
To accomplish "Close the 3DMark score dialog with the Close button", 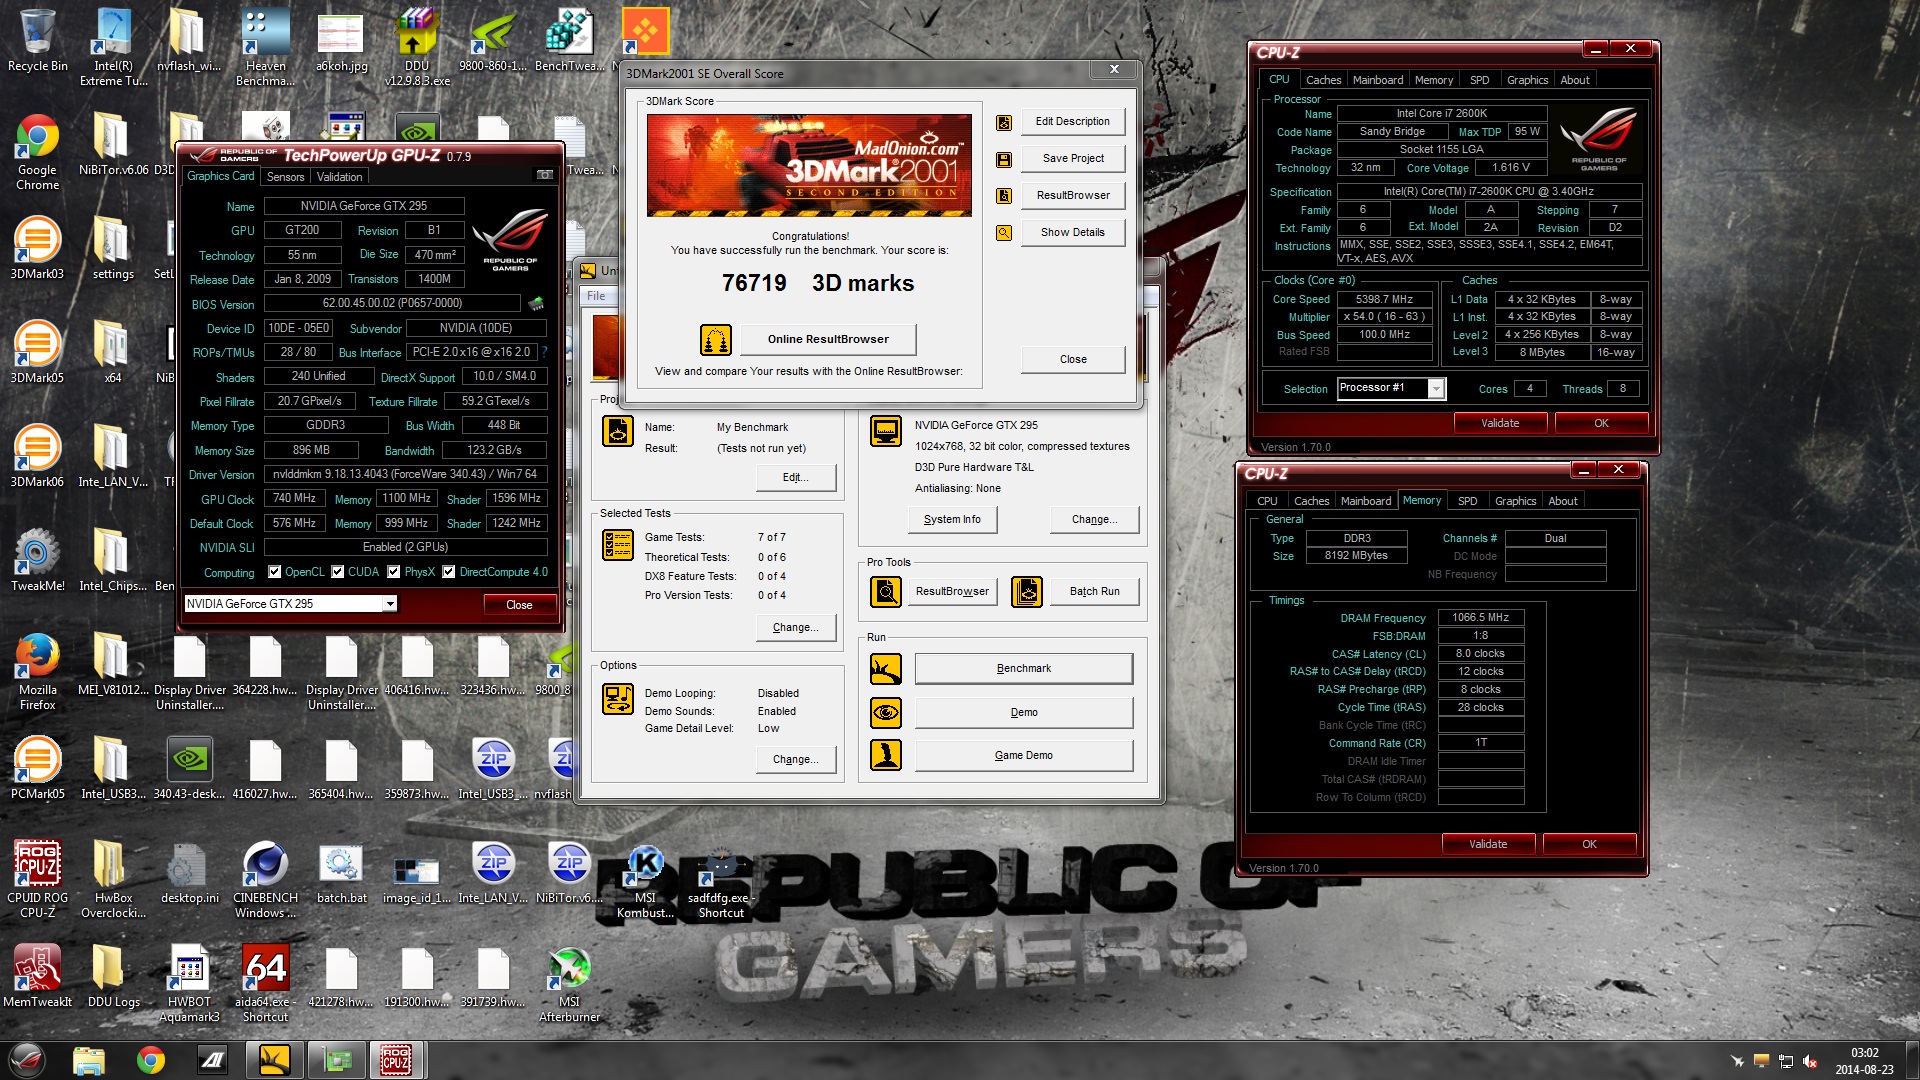I will pyautogui.click(x=1073, y=360).
